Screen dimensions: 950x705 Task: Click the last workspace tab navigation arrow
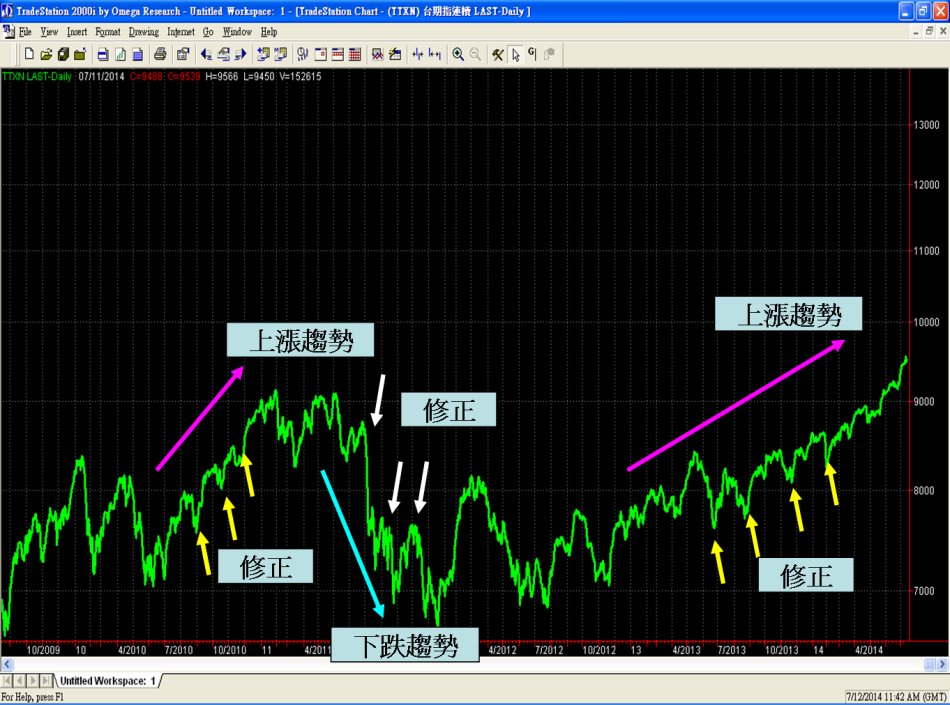(x=47, y=681)
